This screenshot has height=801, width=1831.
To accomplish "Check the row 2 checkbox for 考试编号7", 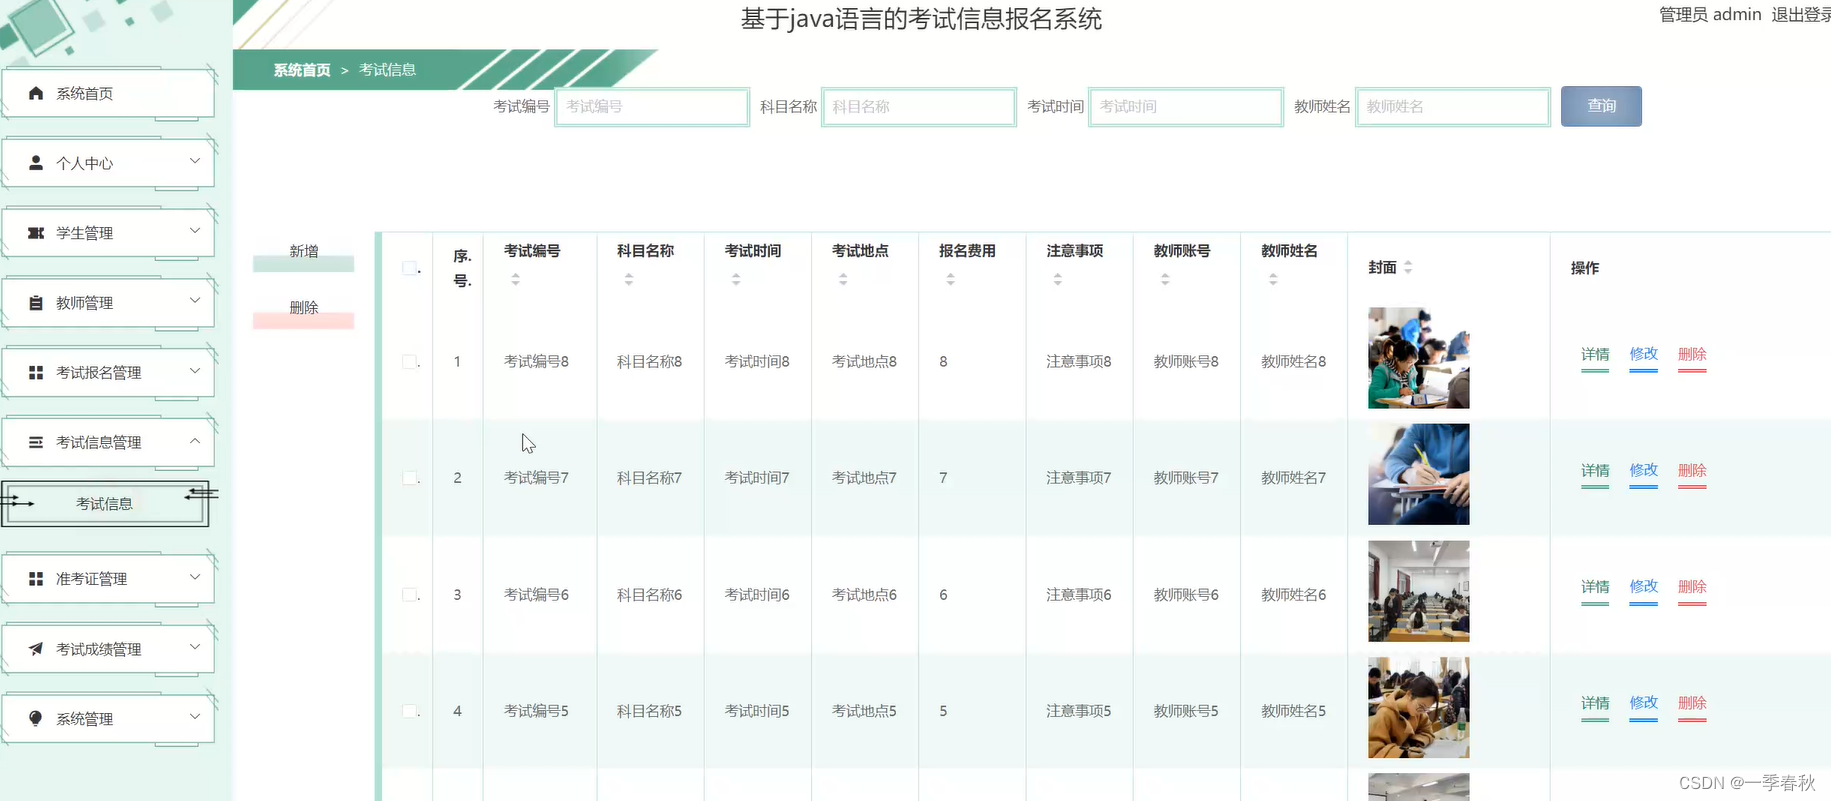I will click(410, 478).
